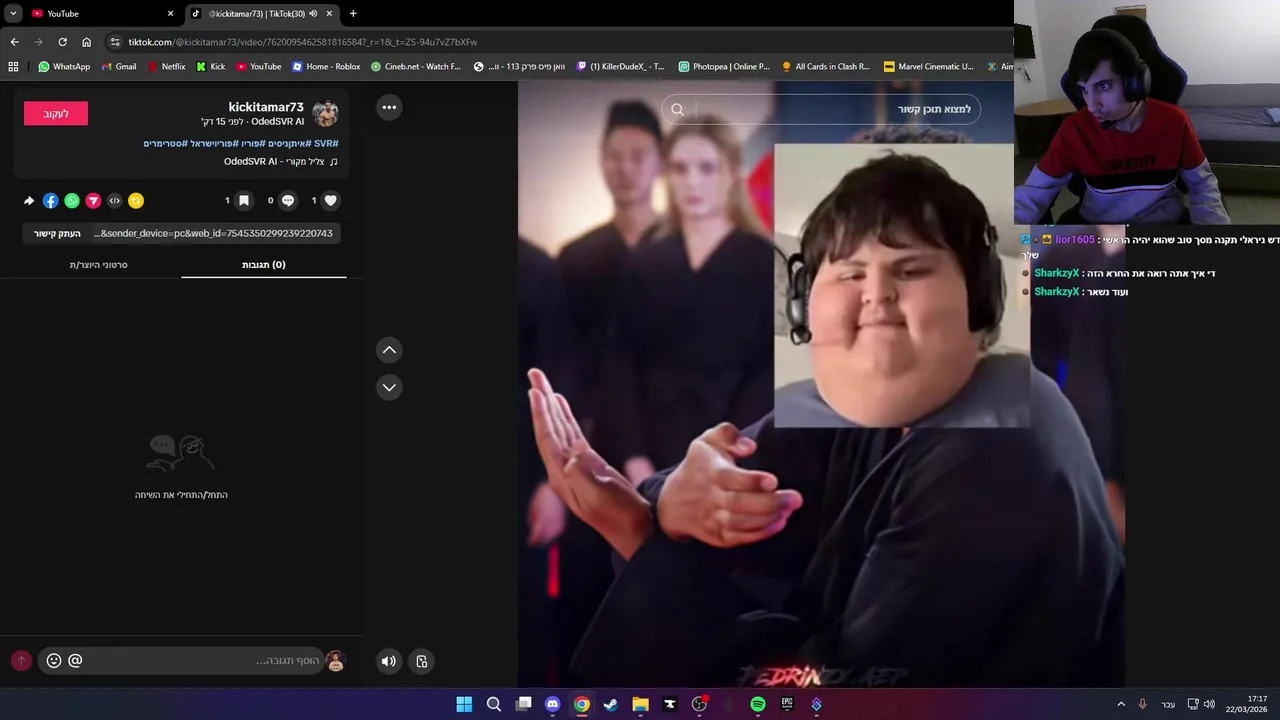Insert an emoji in comment box
The image size is (1280, 720).
(54, 660)
